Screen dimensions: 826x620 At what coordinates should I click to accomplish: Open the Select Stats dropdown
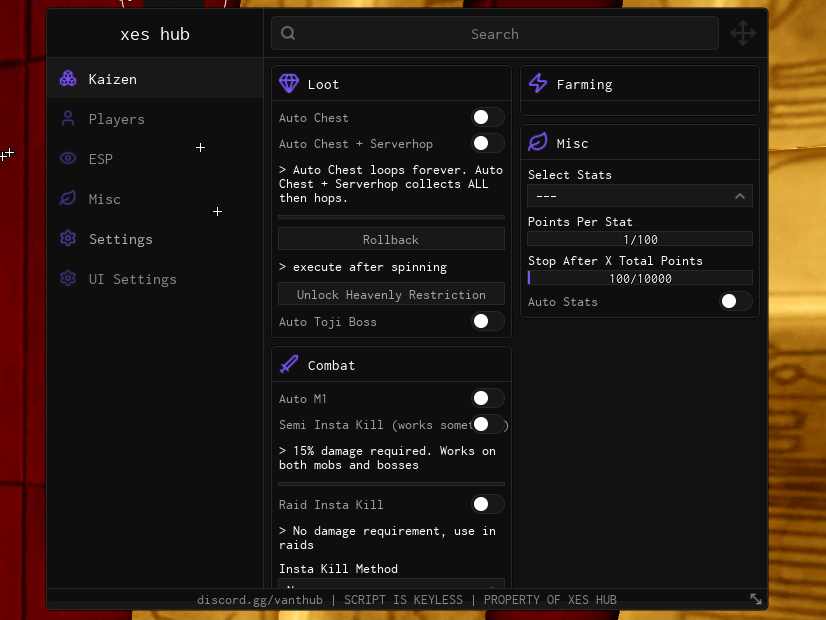[640, 196]
